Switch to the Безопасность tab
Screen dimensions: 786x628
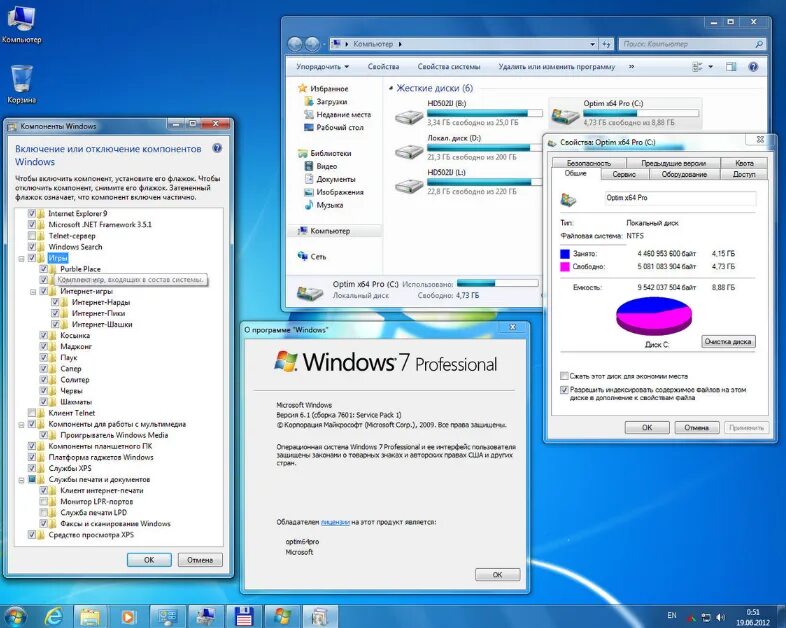tap(588, 163)
